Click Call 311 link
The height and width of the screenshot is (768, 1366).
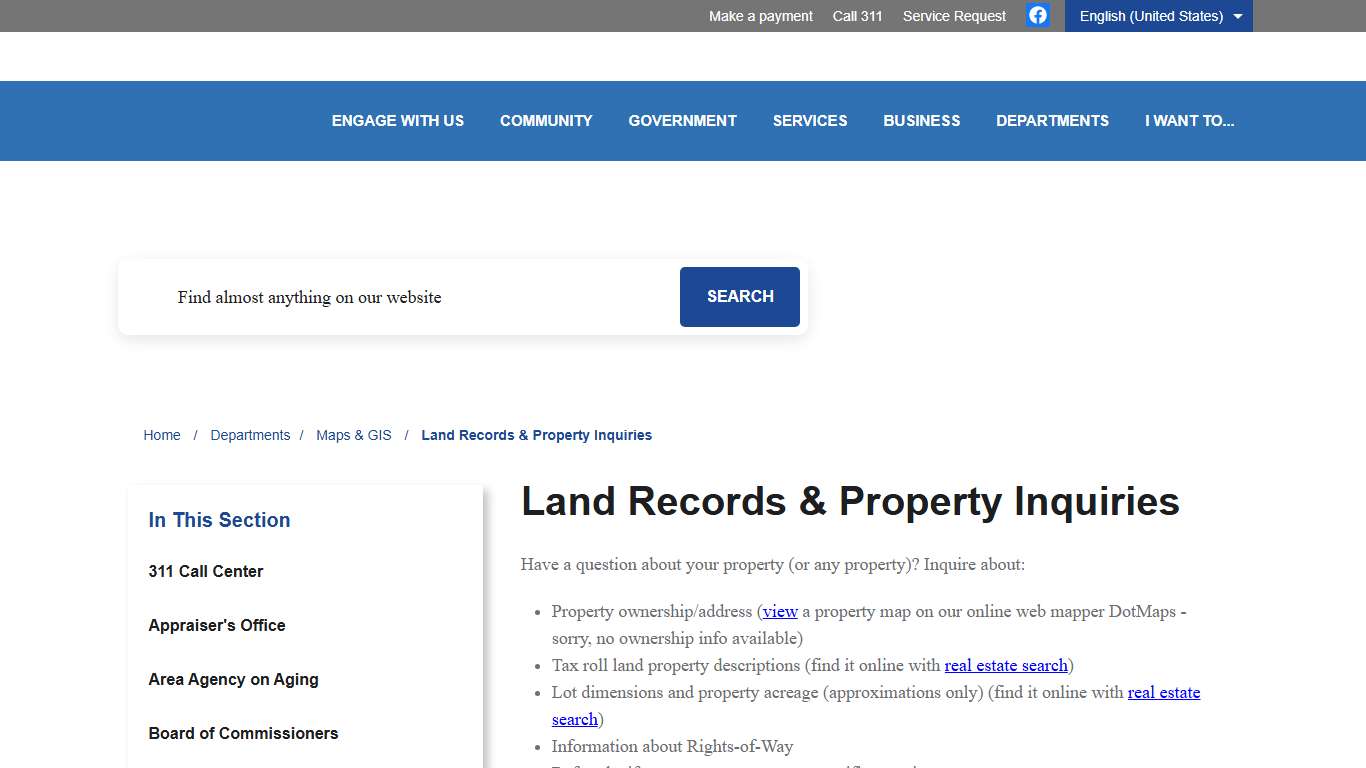tap(857, 15)
